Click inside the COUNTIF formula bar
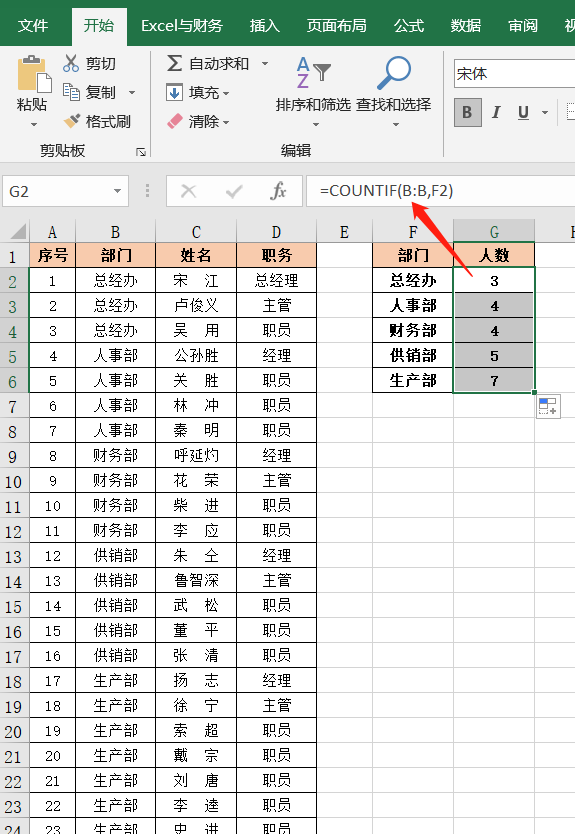 (440, 191)
